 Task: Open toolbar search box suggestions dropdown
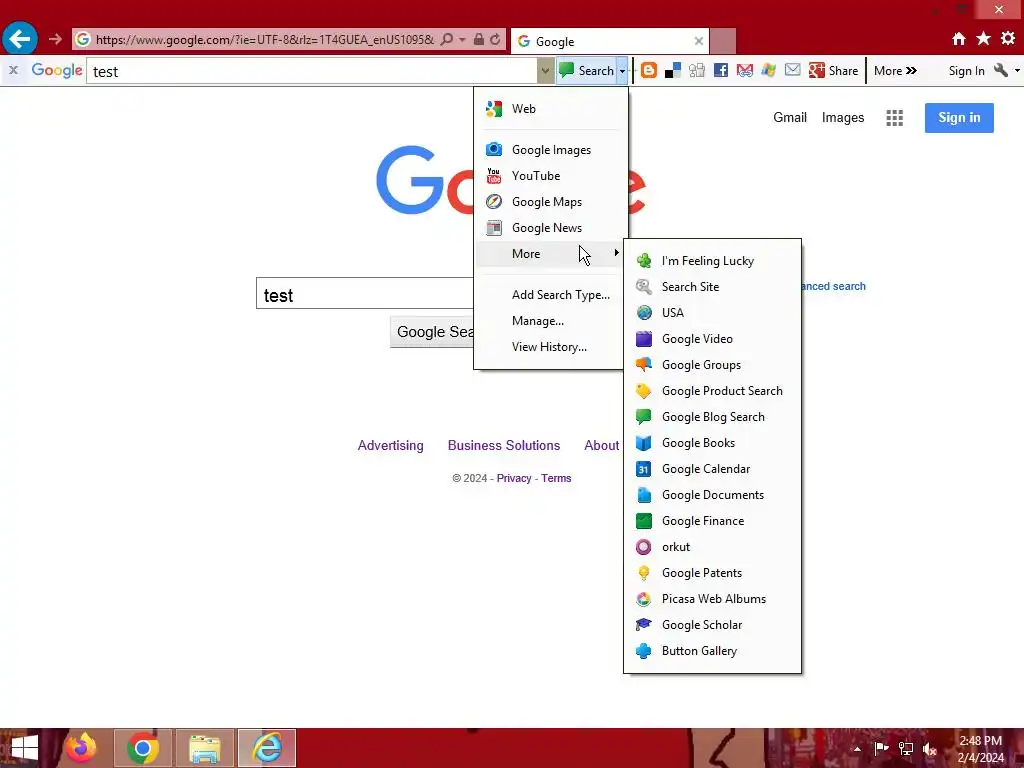(546, 71)
